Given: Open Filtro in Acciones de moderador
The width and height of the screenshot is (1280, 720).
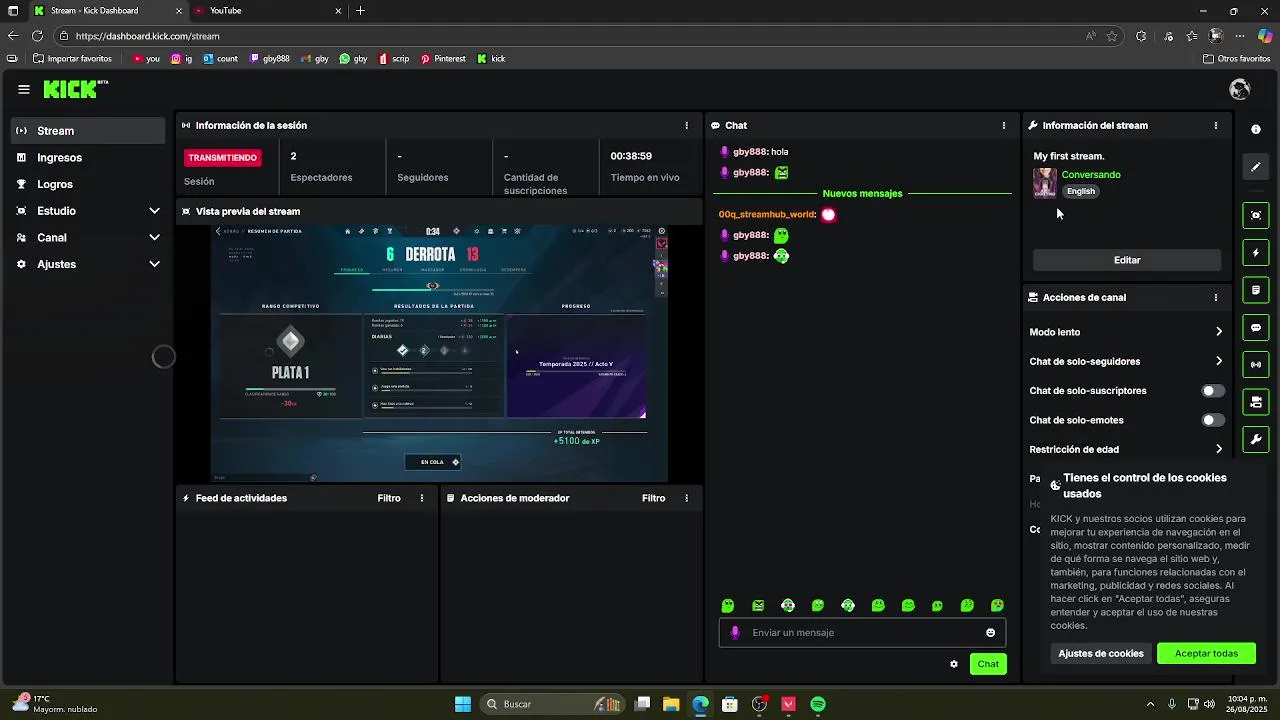Looking at the screenshot, I should (653, 498).
